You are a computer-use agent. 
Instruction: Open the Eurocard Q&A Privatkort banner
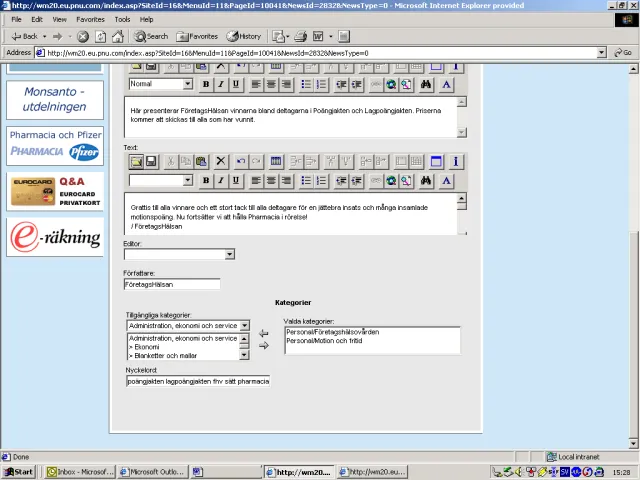click(x=55, y=191)
